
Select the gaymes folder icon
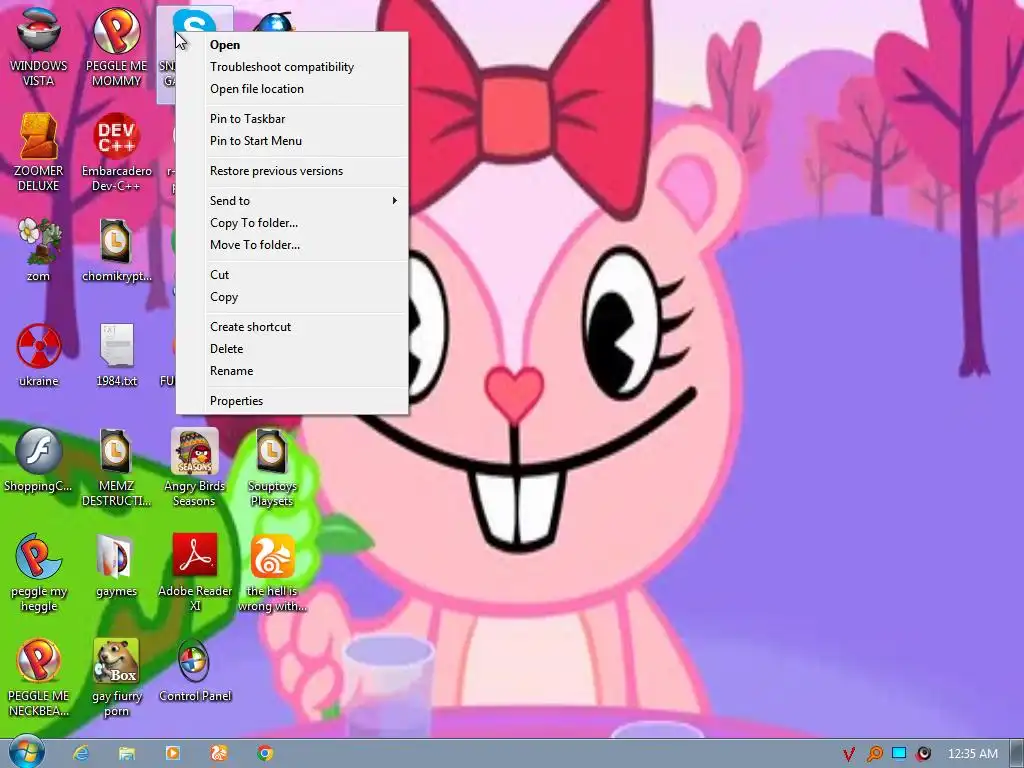[x=116, y=565]
